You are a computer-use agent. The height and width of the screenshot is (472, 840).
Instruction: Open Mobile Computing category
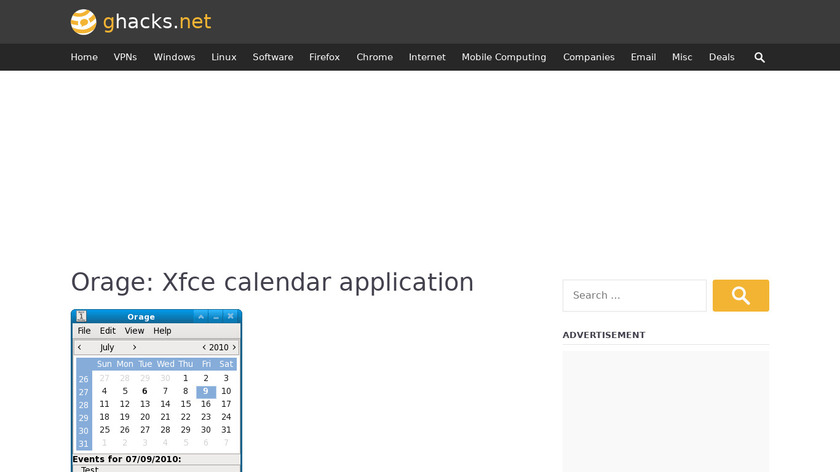(504, 57)
